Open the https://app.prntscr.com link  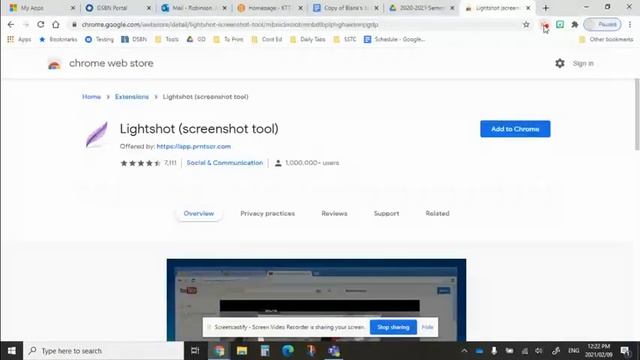(x=194, y=146)
